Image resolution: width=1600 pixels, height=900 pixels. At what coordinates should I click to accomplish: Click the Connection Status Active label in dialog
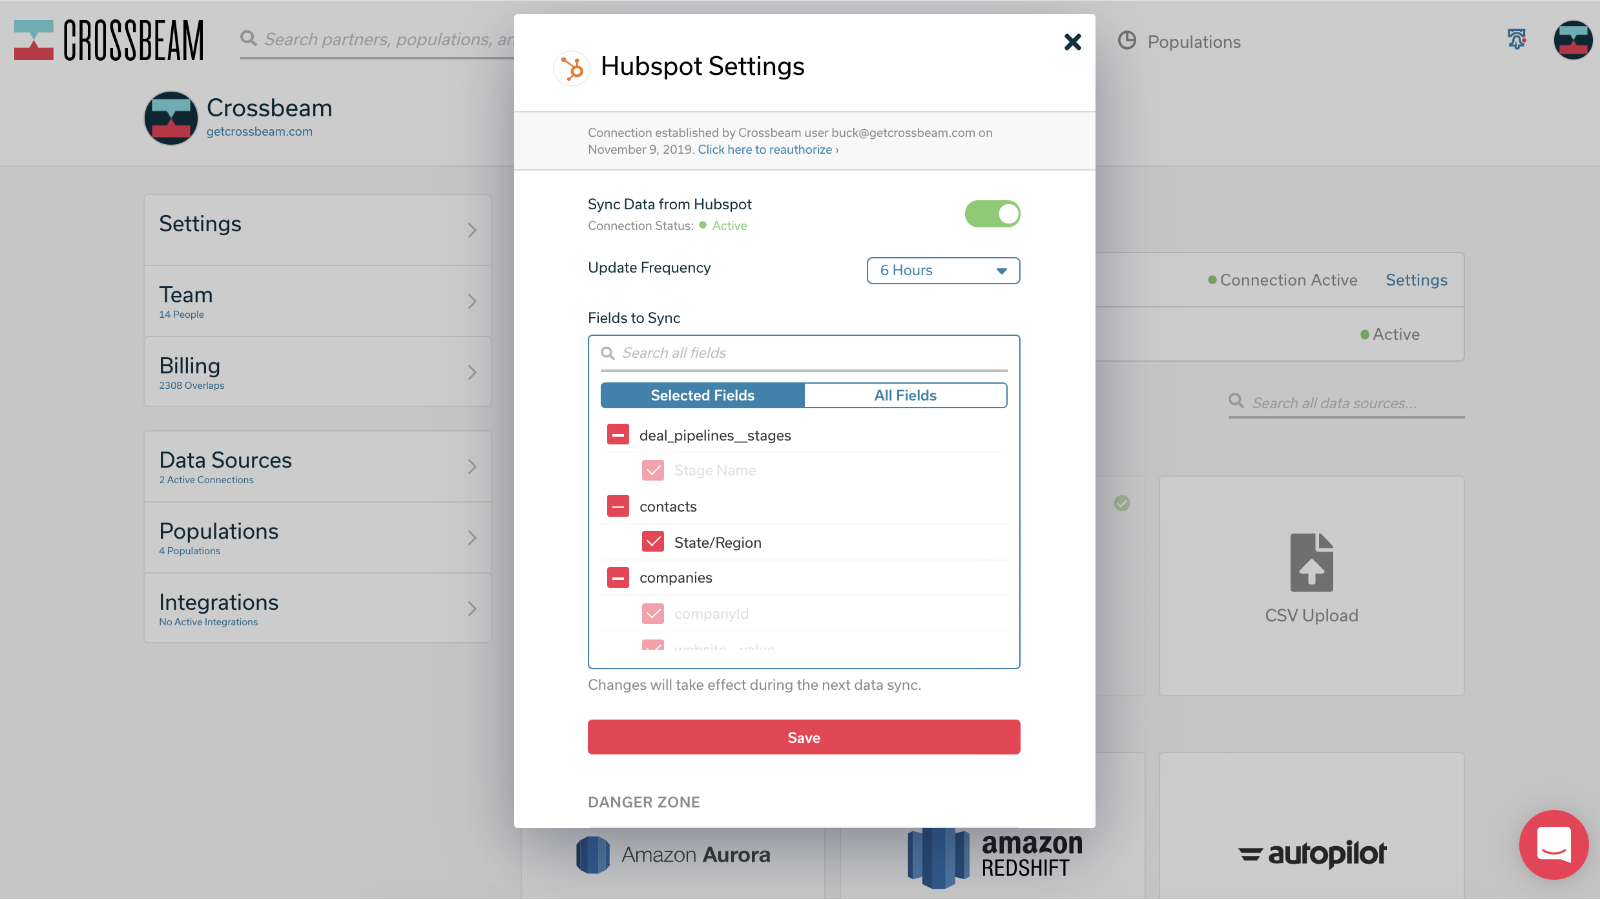point(729,226)
